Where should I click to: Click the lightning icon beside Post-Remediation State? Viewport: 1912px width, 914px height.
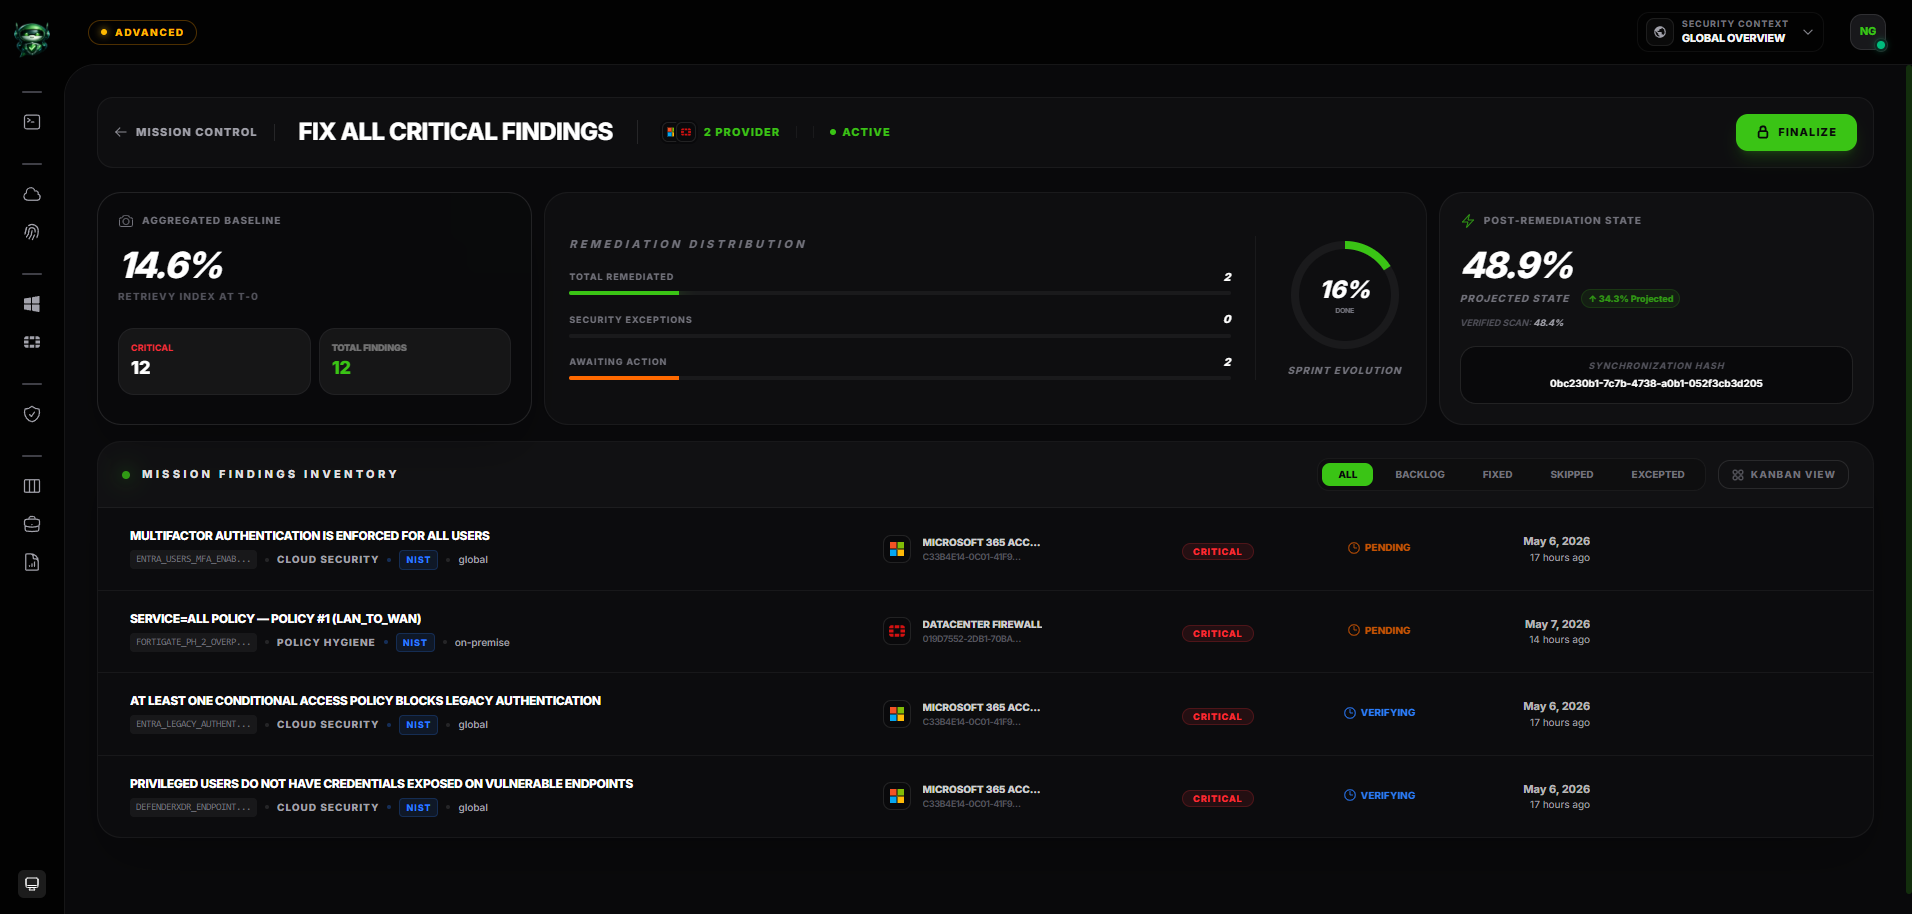(x=1468, y=221)
